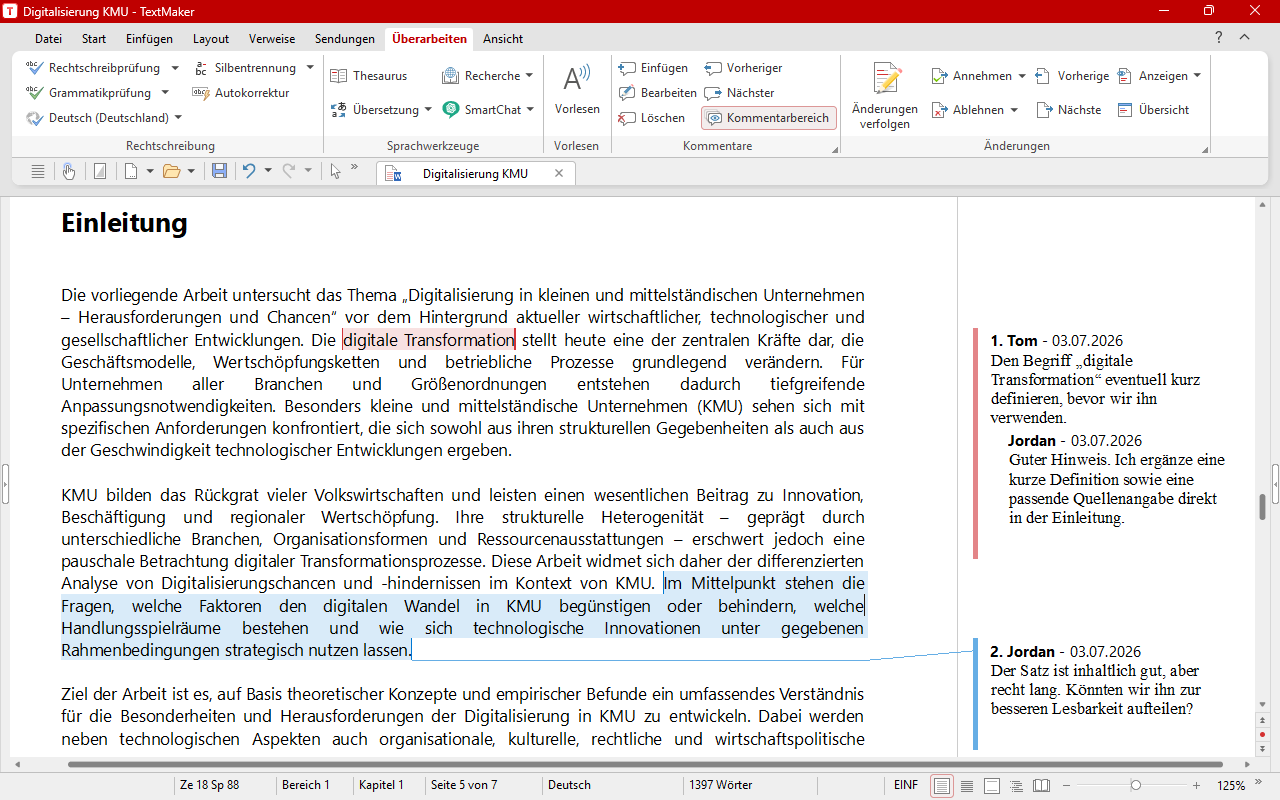Open the Übersicht changes overview
Viewport: 1280px width, 800px height.
(1153, 110)
